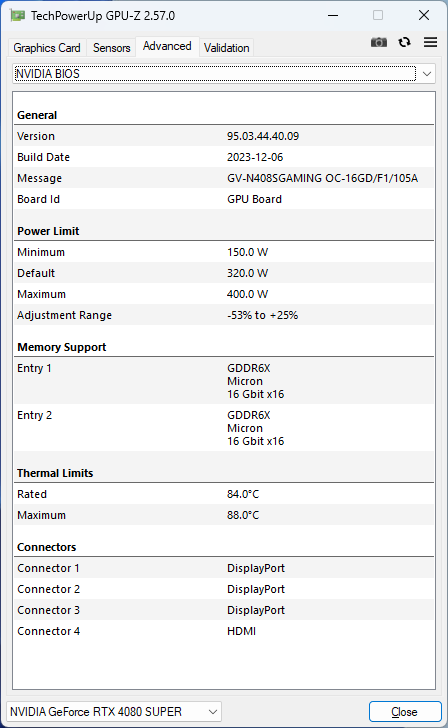The width and height of the screenshot is (448, 728).
Task: Click the GPU-Z app icon in title bar
Action: [17, 15]
